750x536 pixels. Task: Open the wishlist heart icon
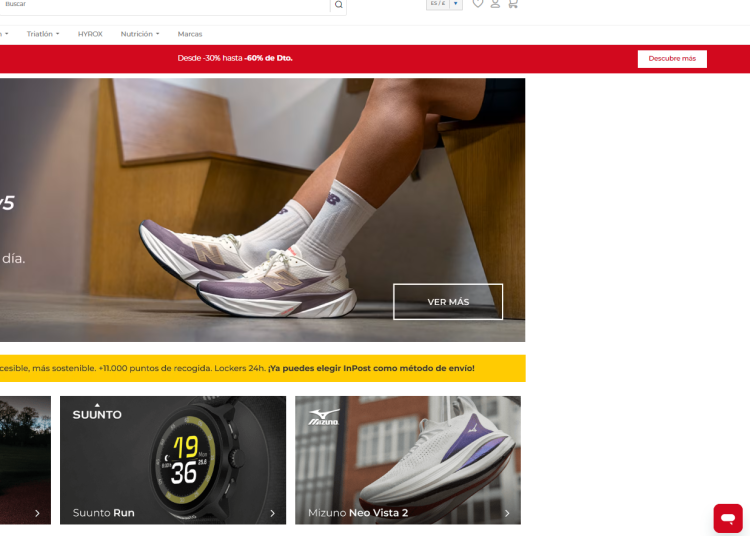pyautogui.click(x=477, y=4)
